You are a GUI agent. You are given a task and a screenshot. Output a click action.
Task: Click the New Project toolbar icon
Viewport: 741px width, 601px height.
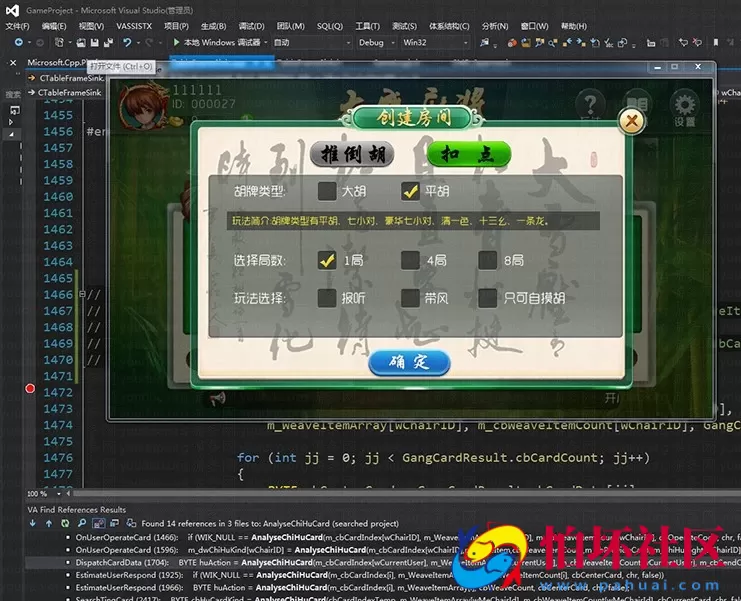click(59, 43)
